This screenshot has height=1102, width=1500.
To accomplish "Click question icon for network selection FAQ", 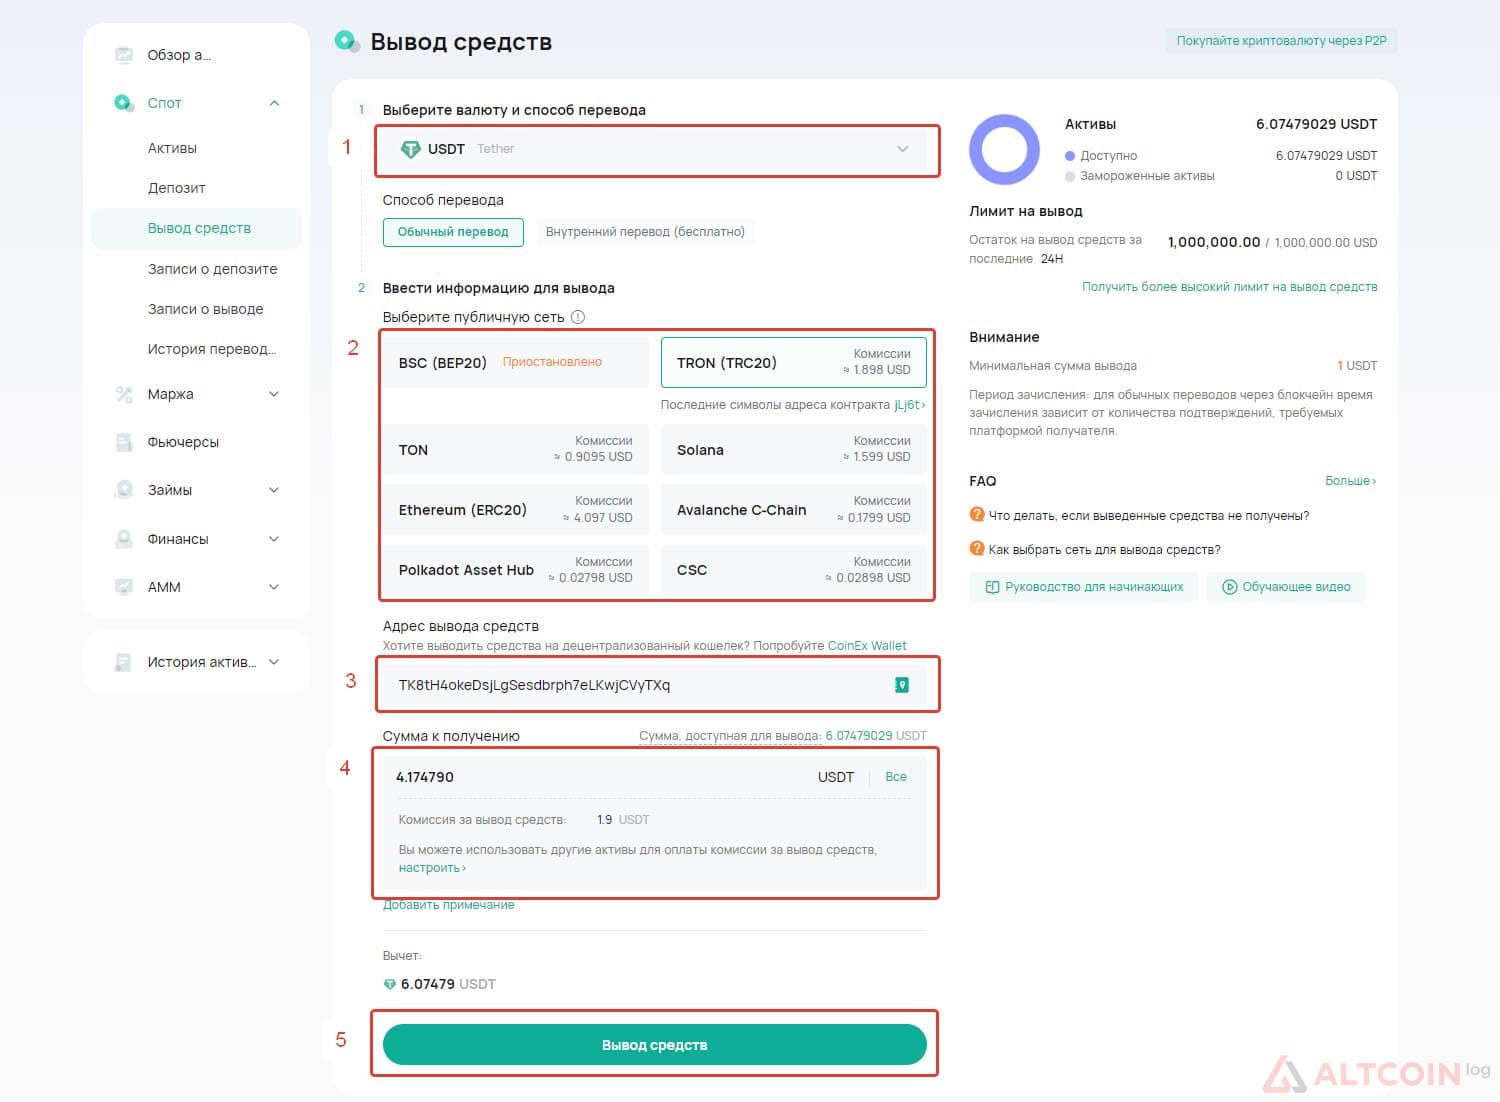I will point(977,549).
